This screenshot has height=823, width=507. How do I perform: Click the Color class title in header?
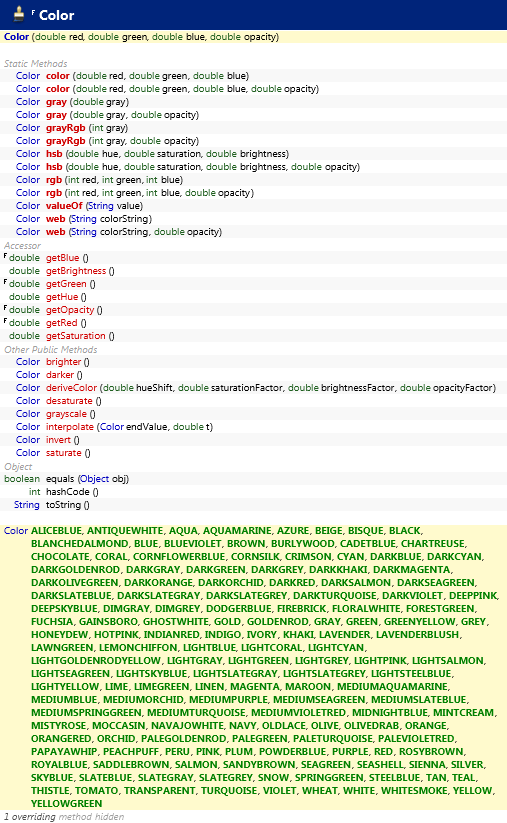tap(56, 15)
